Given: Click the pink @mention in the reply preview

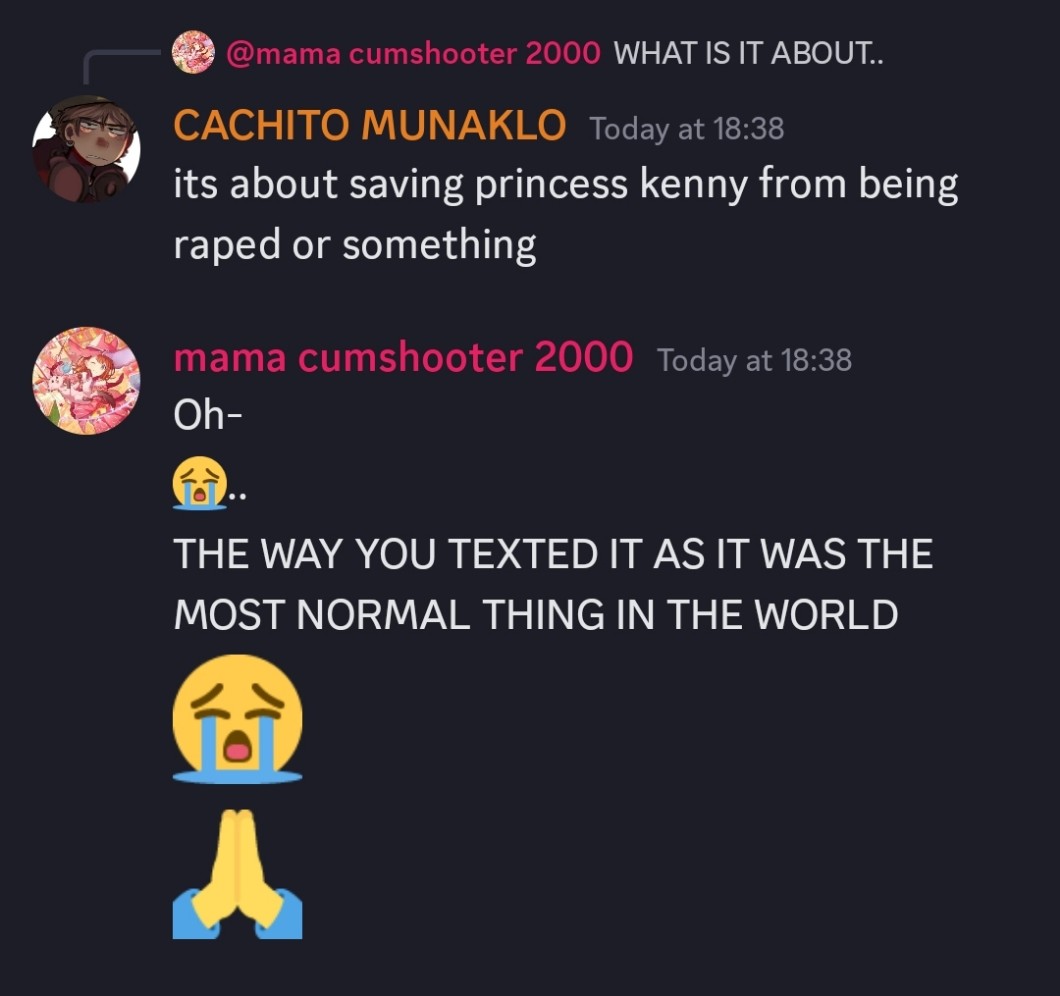Looking at the screenshot, I should (414, 53).
